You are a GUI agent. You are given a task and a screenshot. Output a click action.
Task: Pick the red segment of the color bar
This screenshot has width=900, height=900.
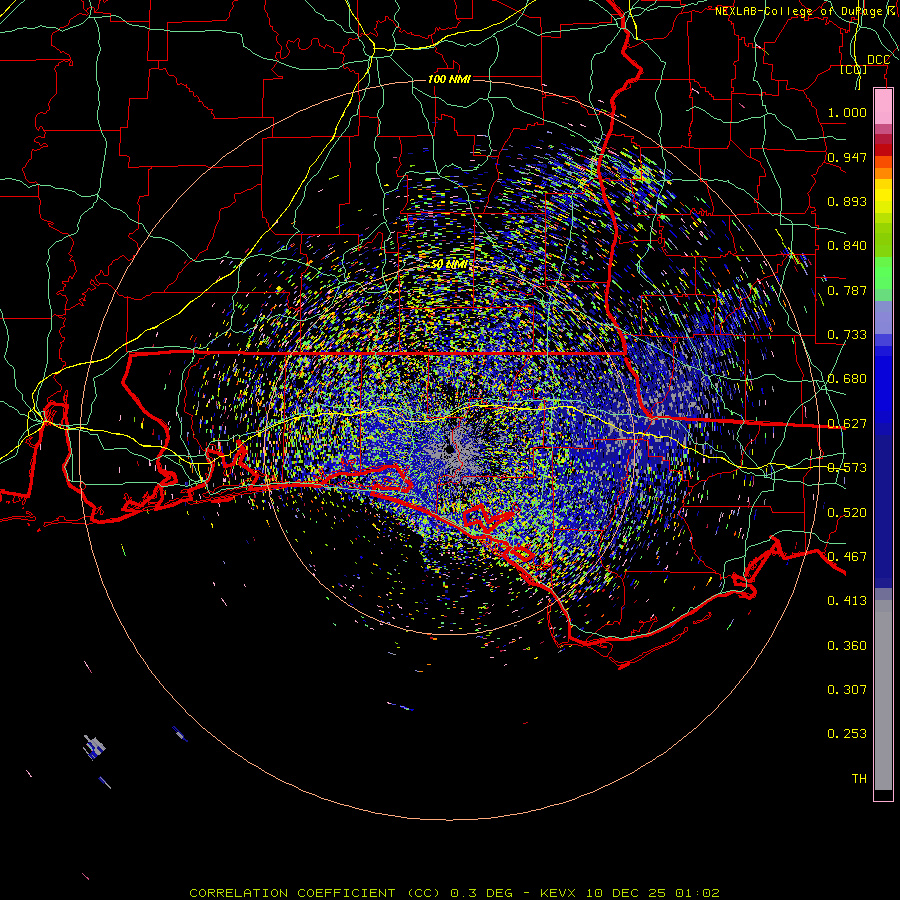tap(883, 150)
